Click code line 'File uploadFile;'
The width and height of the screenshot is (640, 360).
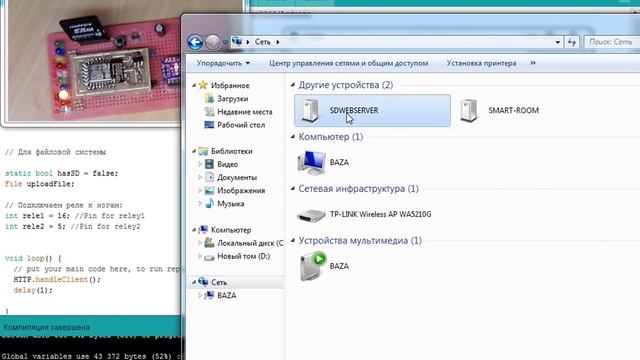pos(40,184)
